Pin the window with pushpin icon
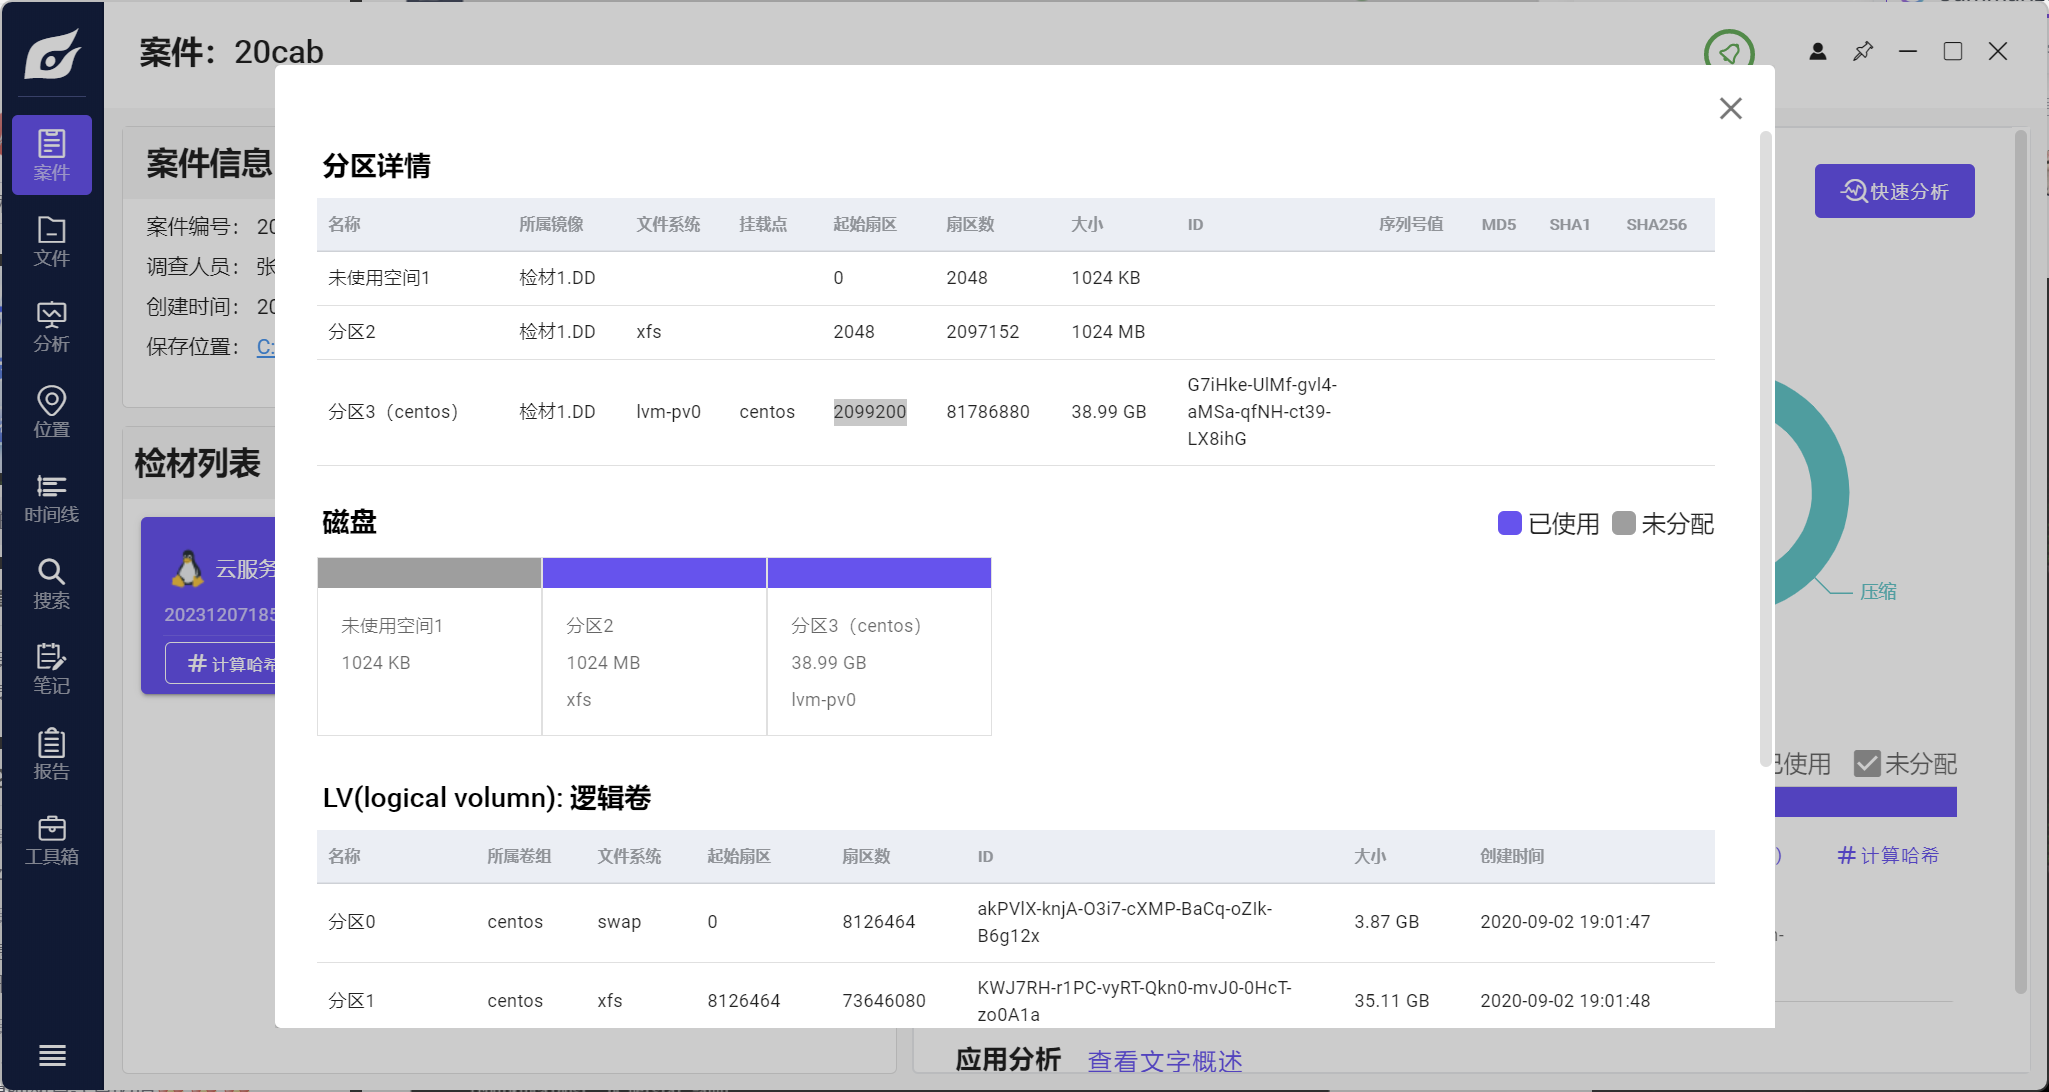 pyautogui.click(x=1863, y=51)
